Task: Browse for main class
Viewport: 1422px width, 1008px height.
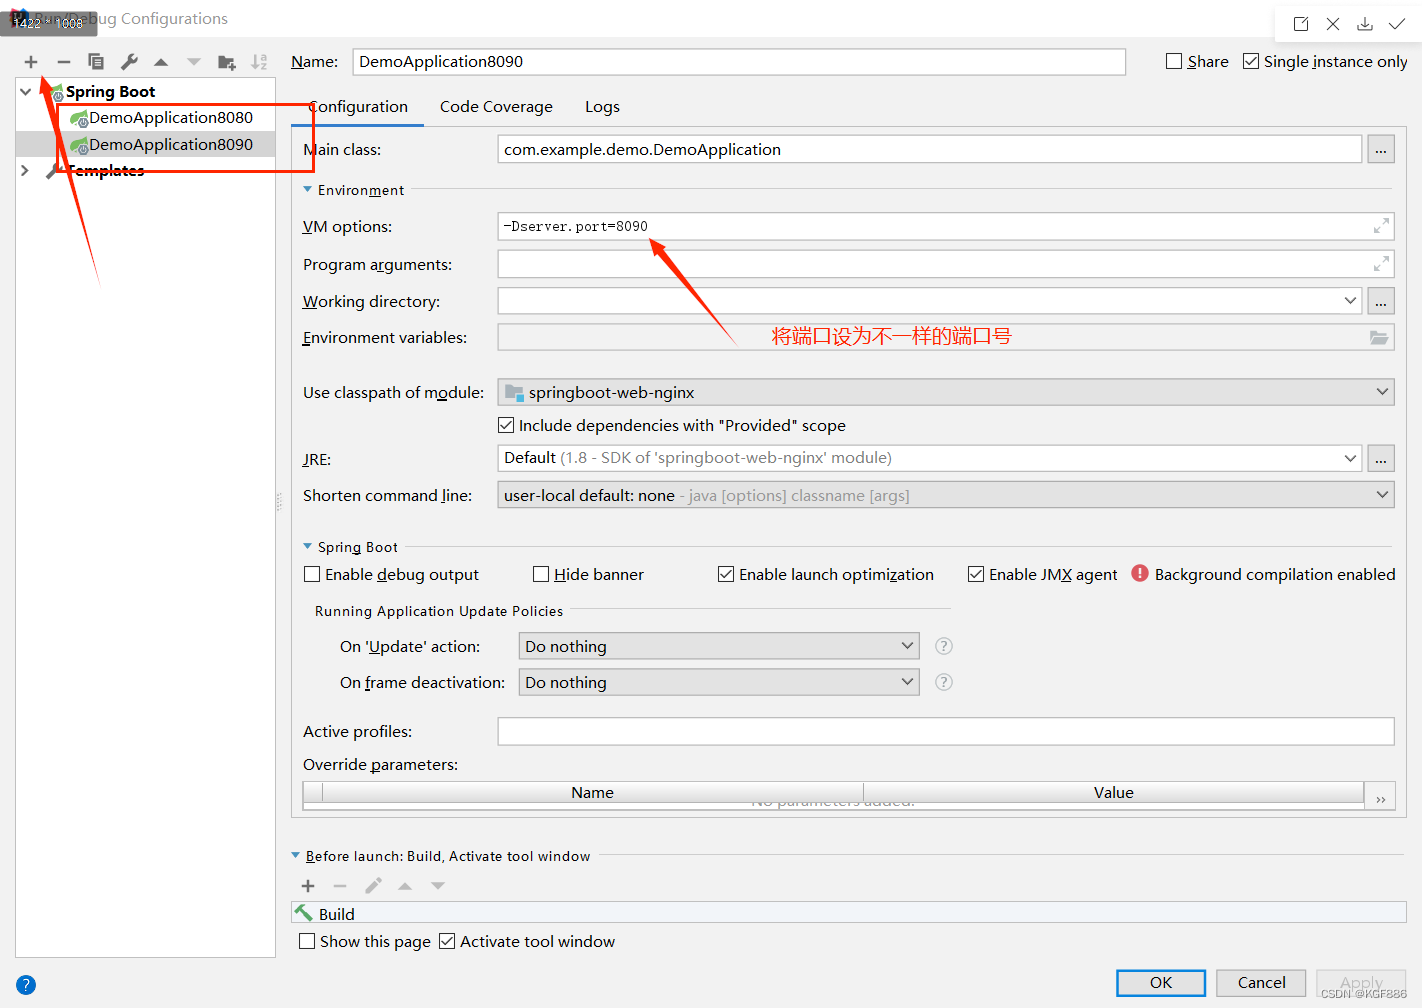Action: point(1381,150)
